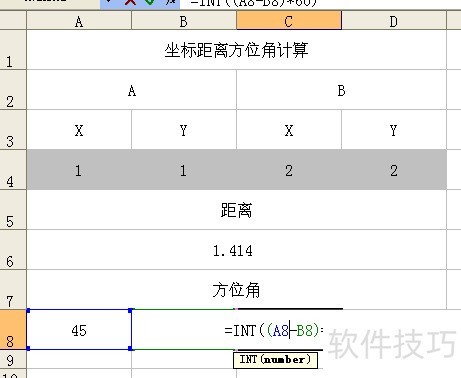Viewport: 461px width, 378px height.
Task: Select column B by its header
Action: [x=184, y=21]
